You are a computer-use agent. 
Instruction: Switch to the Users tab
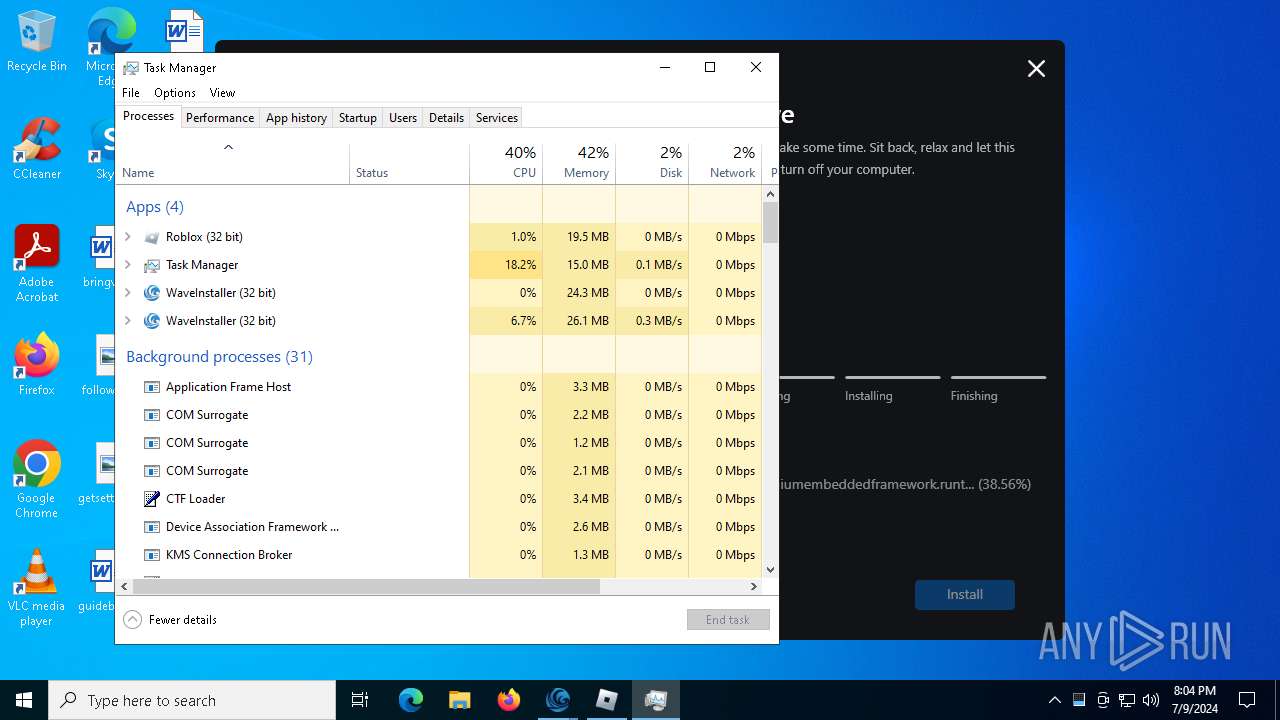point(403,117)
